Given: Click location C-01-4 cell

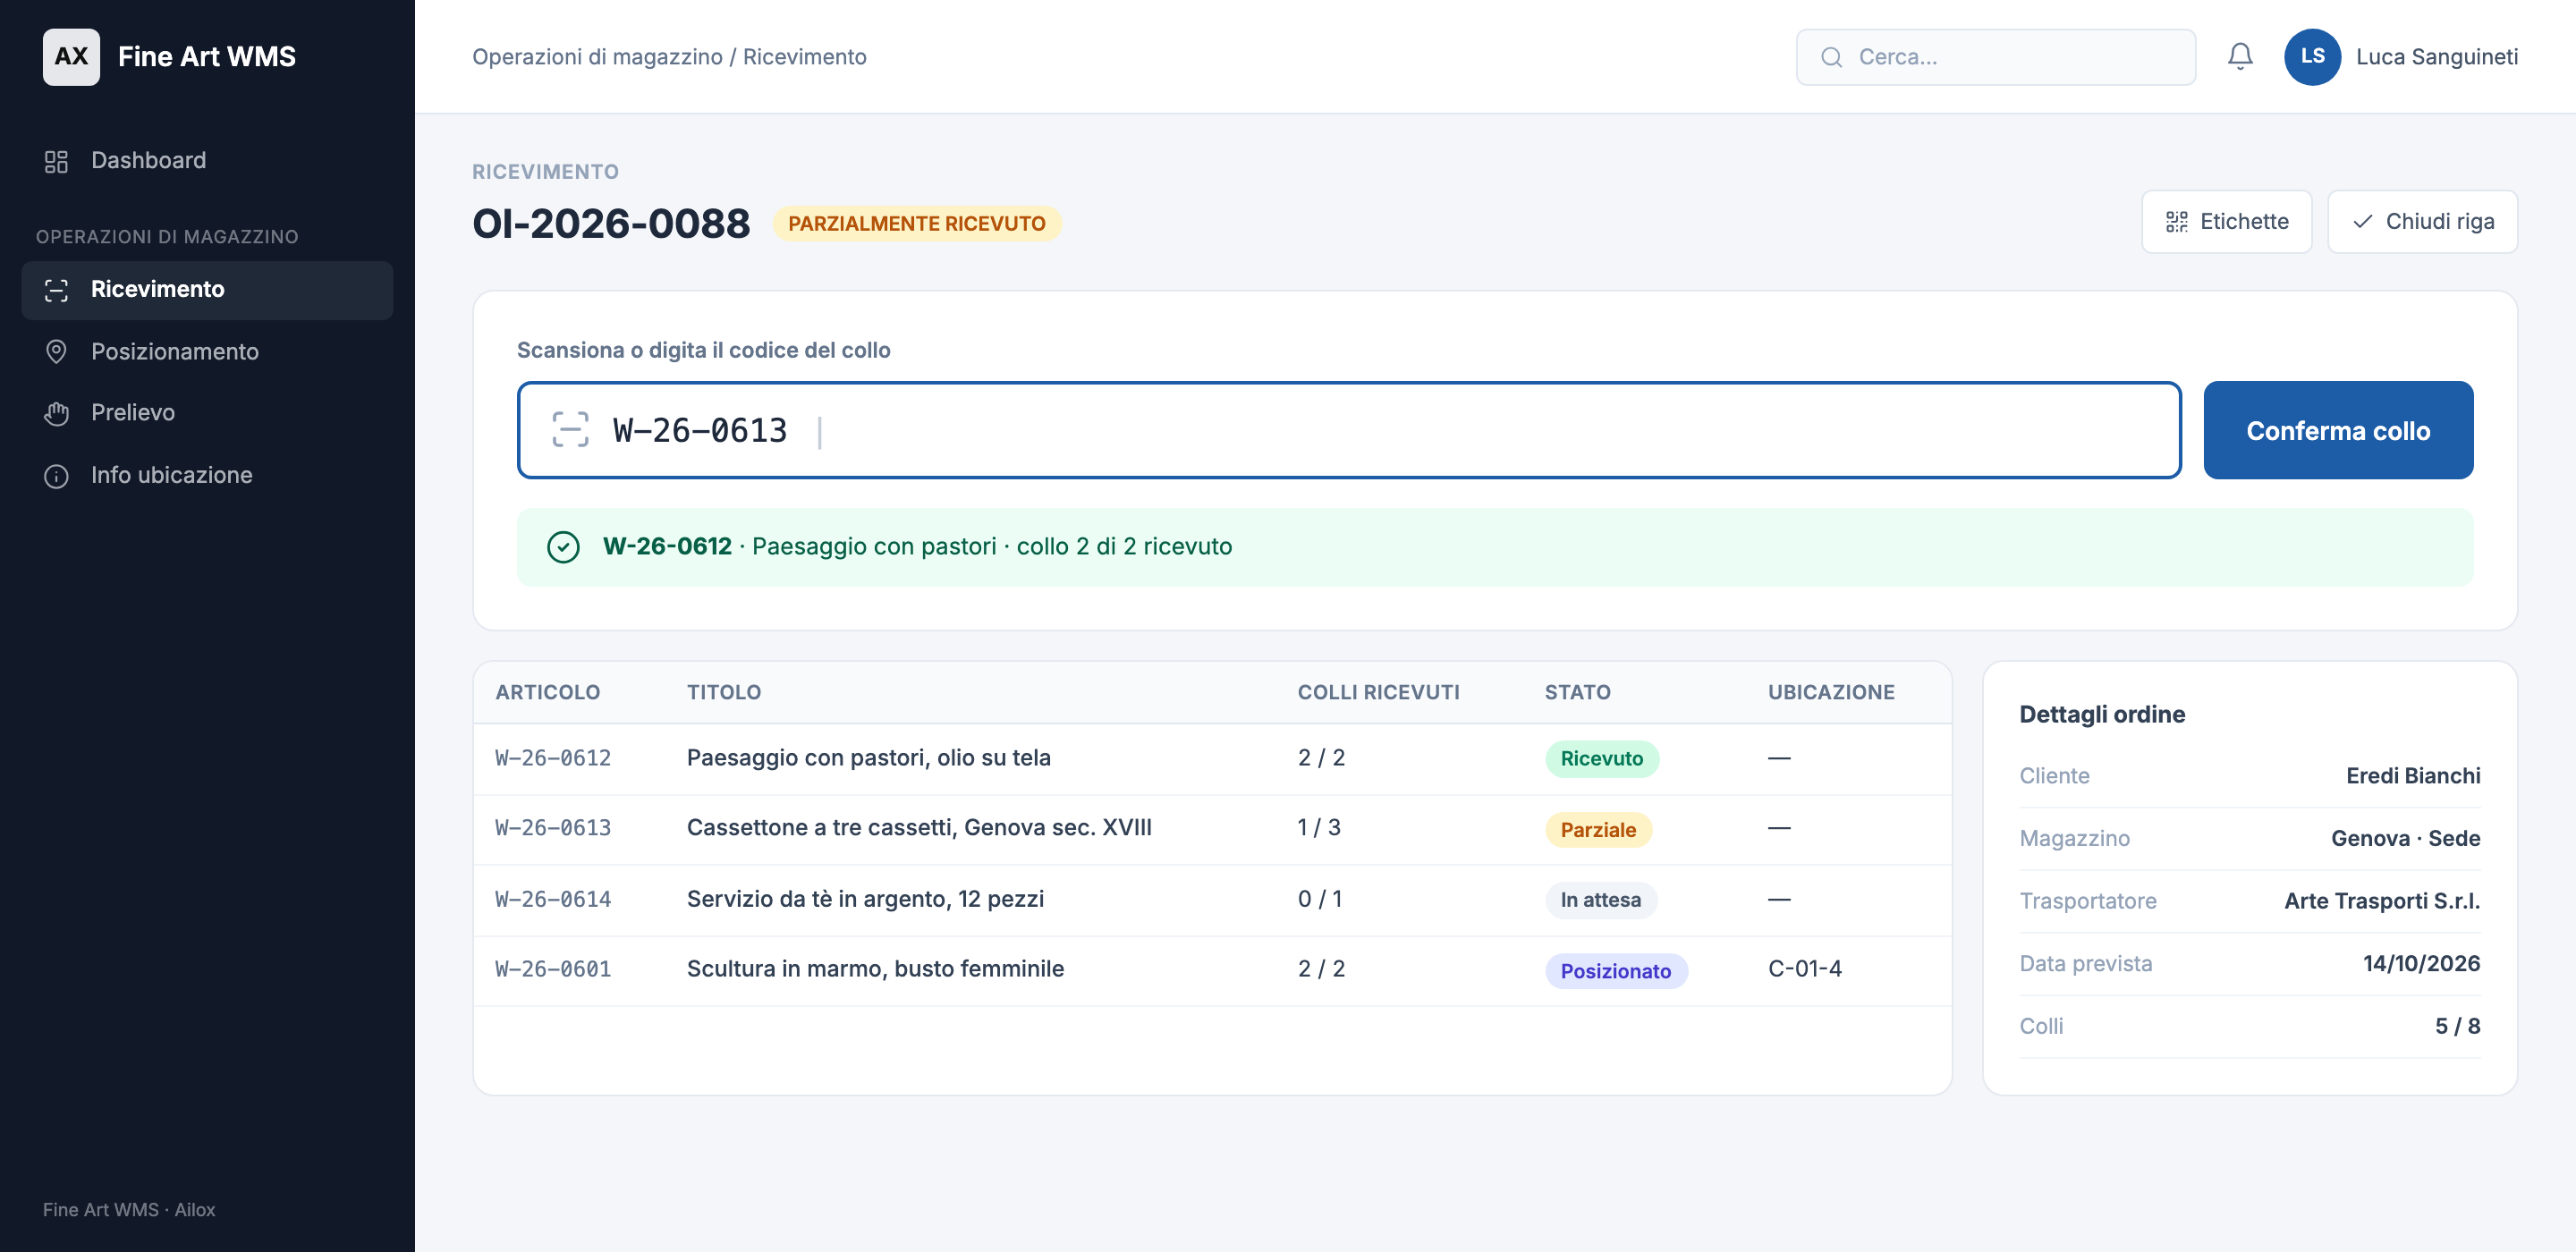Looking at the screenshot, I should [1804, 969].
